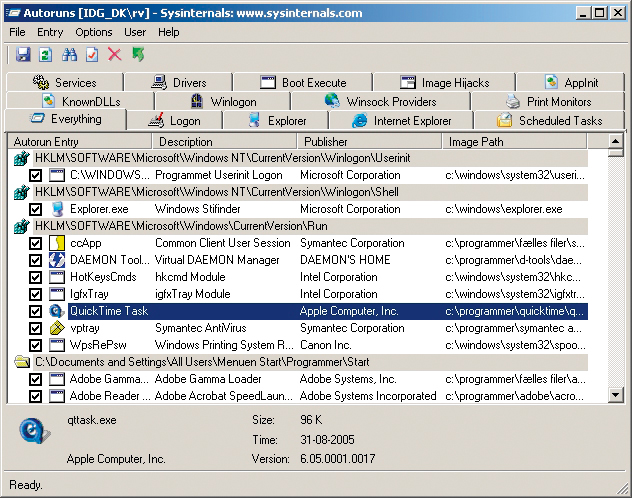Select the KnownDLLs tab
The image size is (632, 498).
(81, 101)
